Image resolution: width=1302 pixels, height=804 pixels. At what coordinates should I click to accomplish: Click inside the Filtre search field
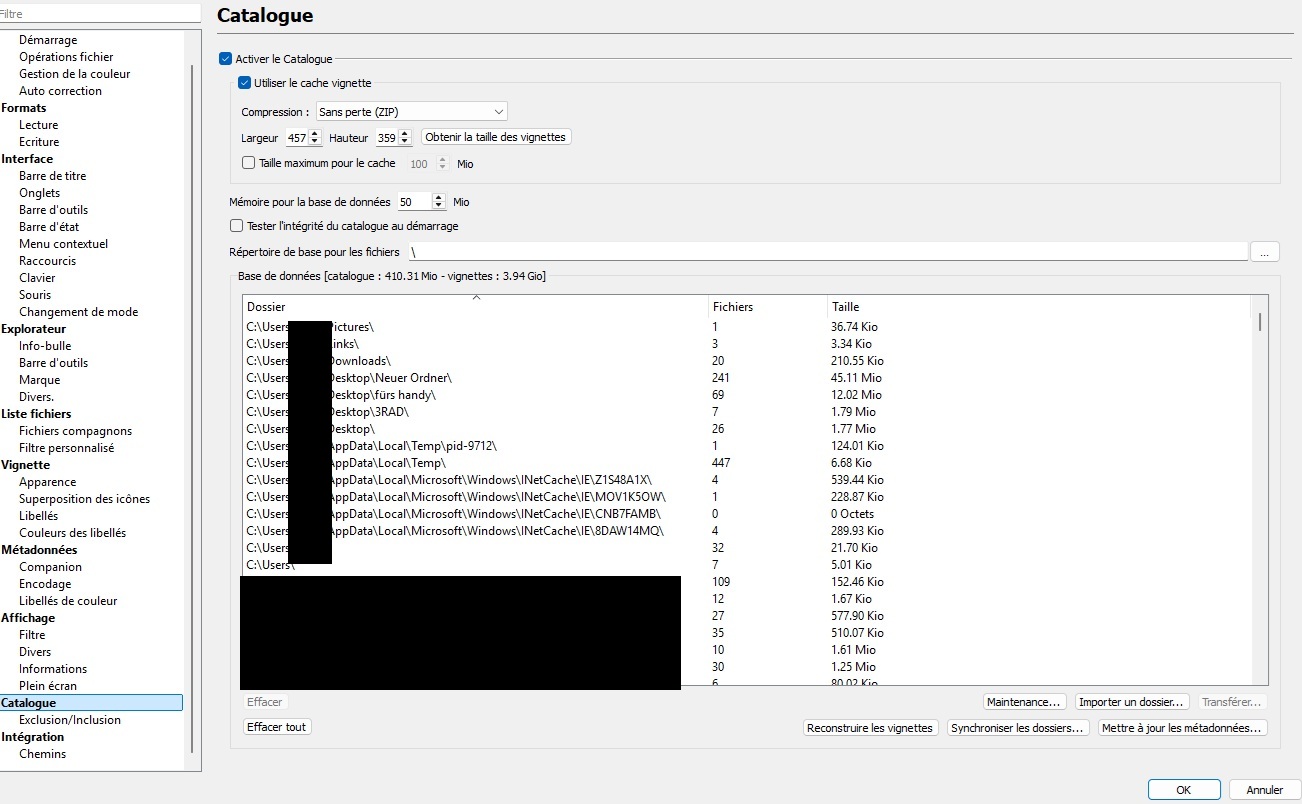100,12
